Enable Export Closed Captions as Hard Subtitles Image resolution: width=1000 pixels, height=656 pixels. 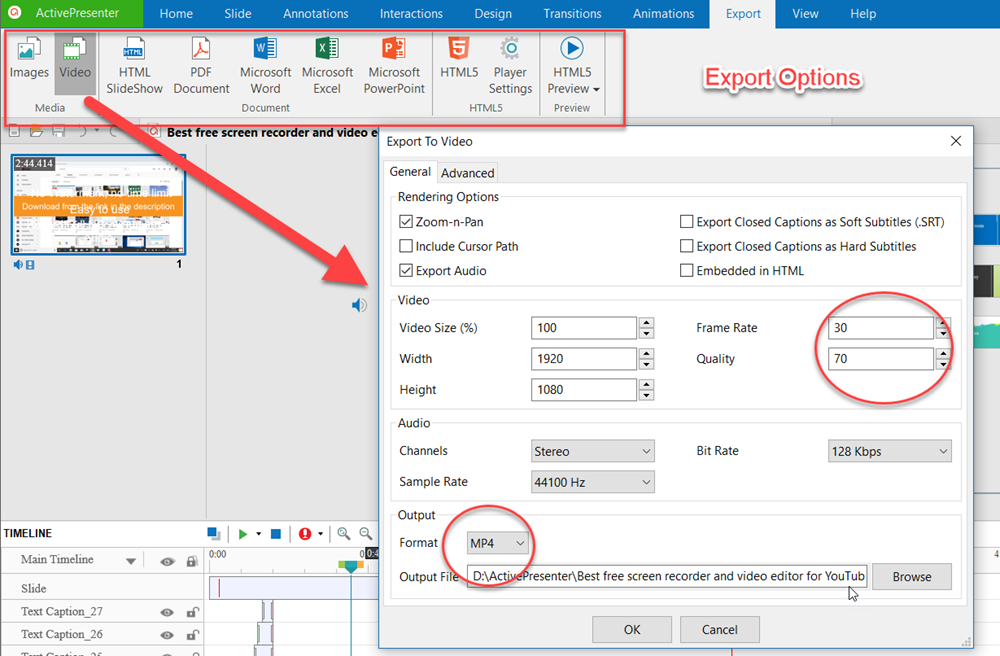686,246
